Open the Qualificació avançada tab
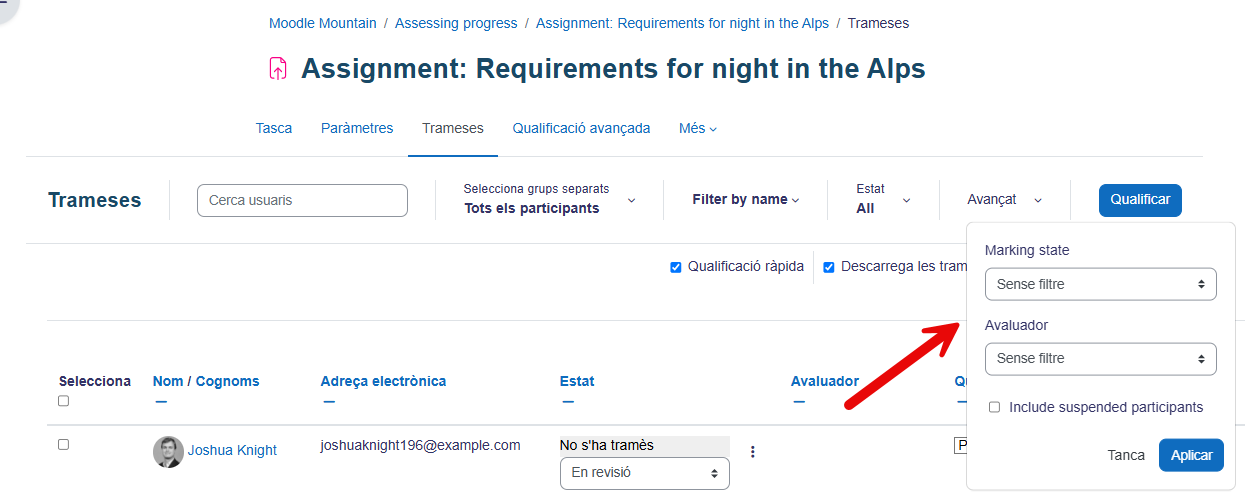Screen dimensions: 1245x502 click(581, 128)
